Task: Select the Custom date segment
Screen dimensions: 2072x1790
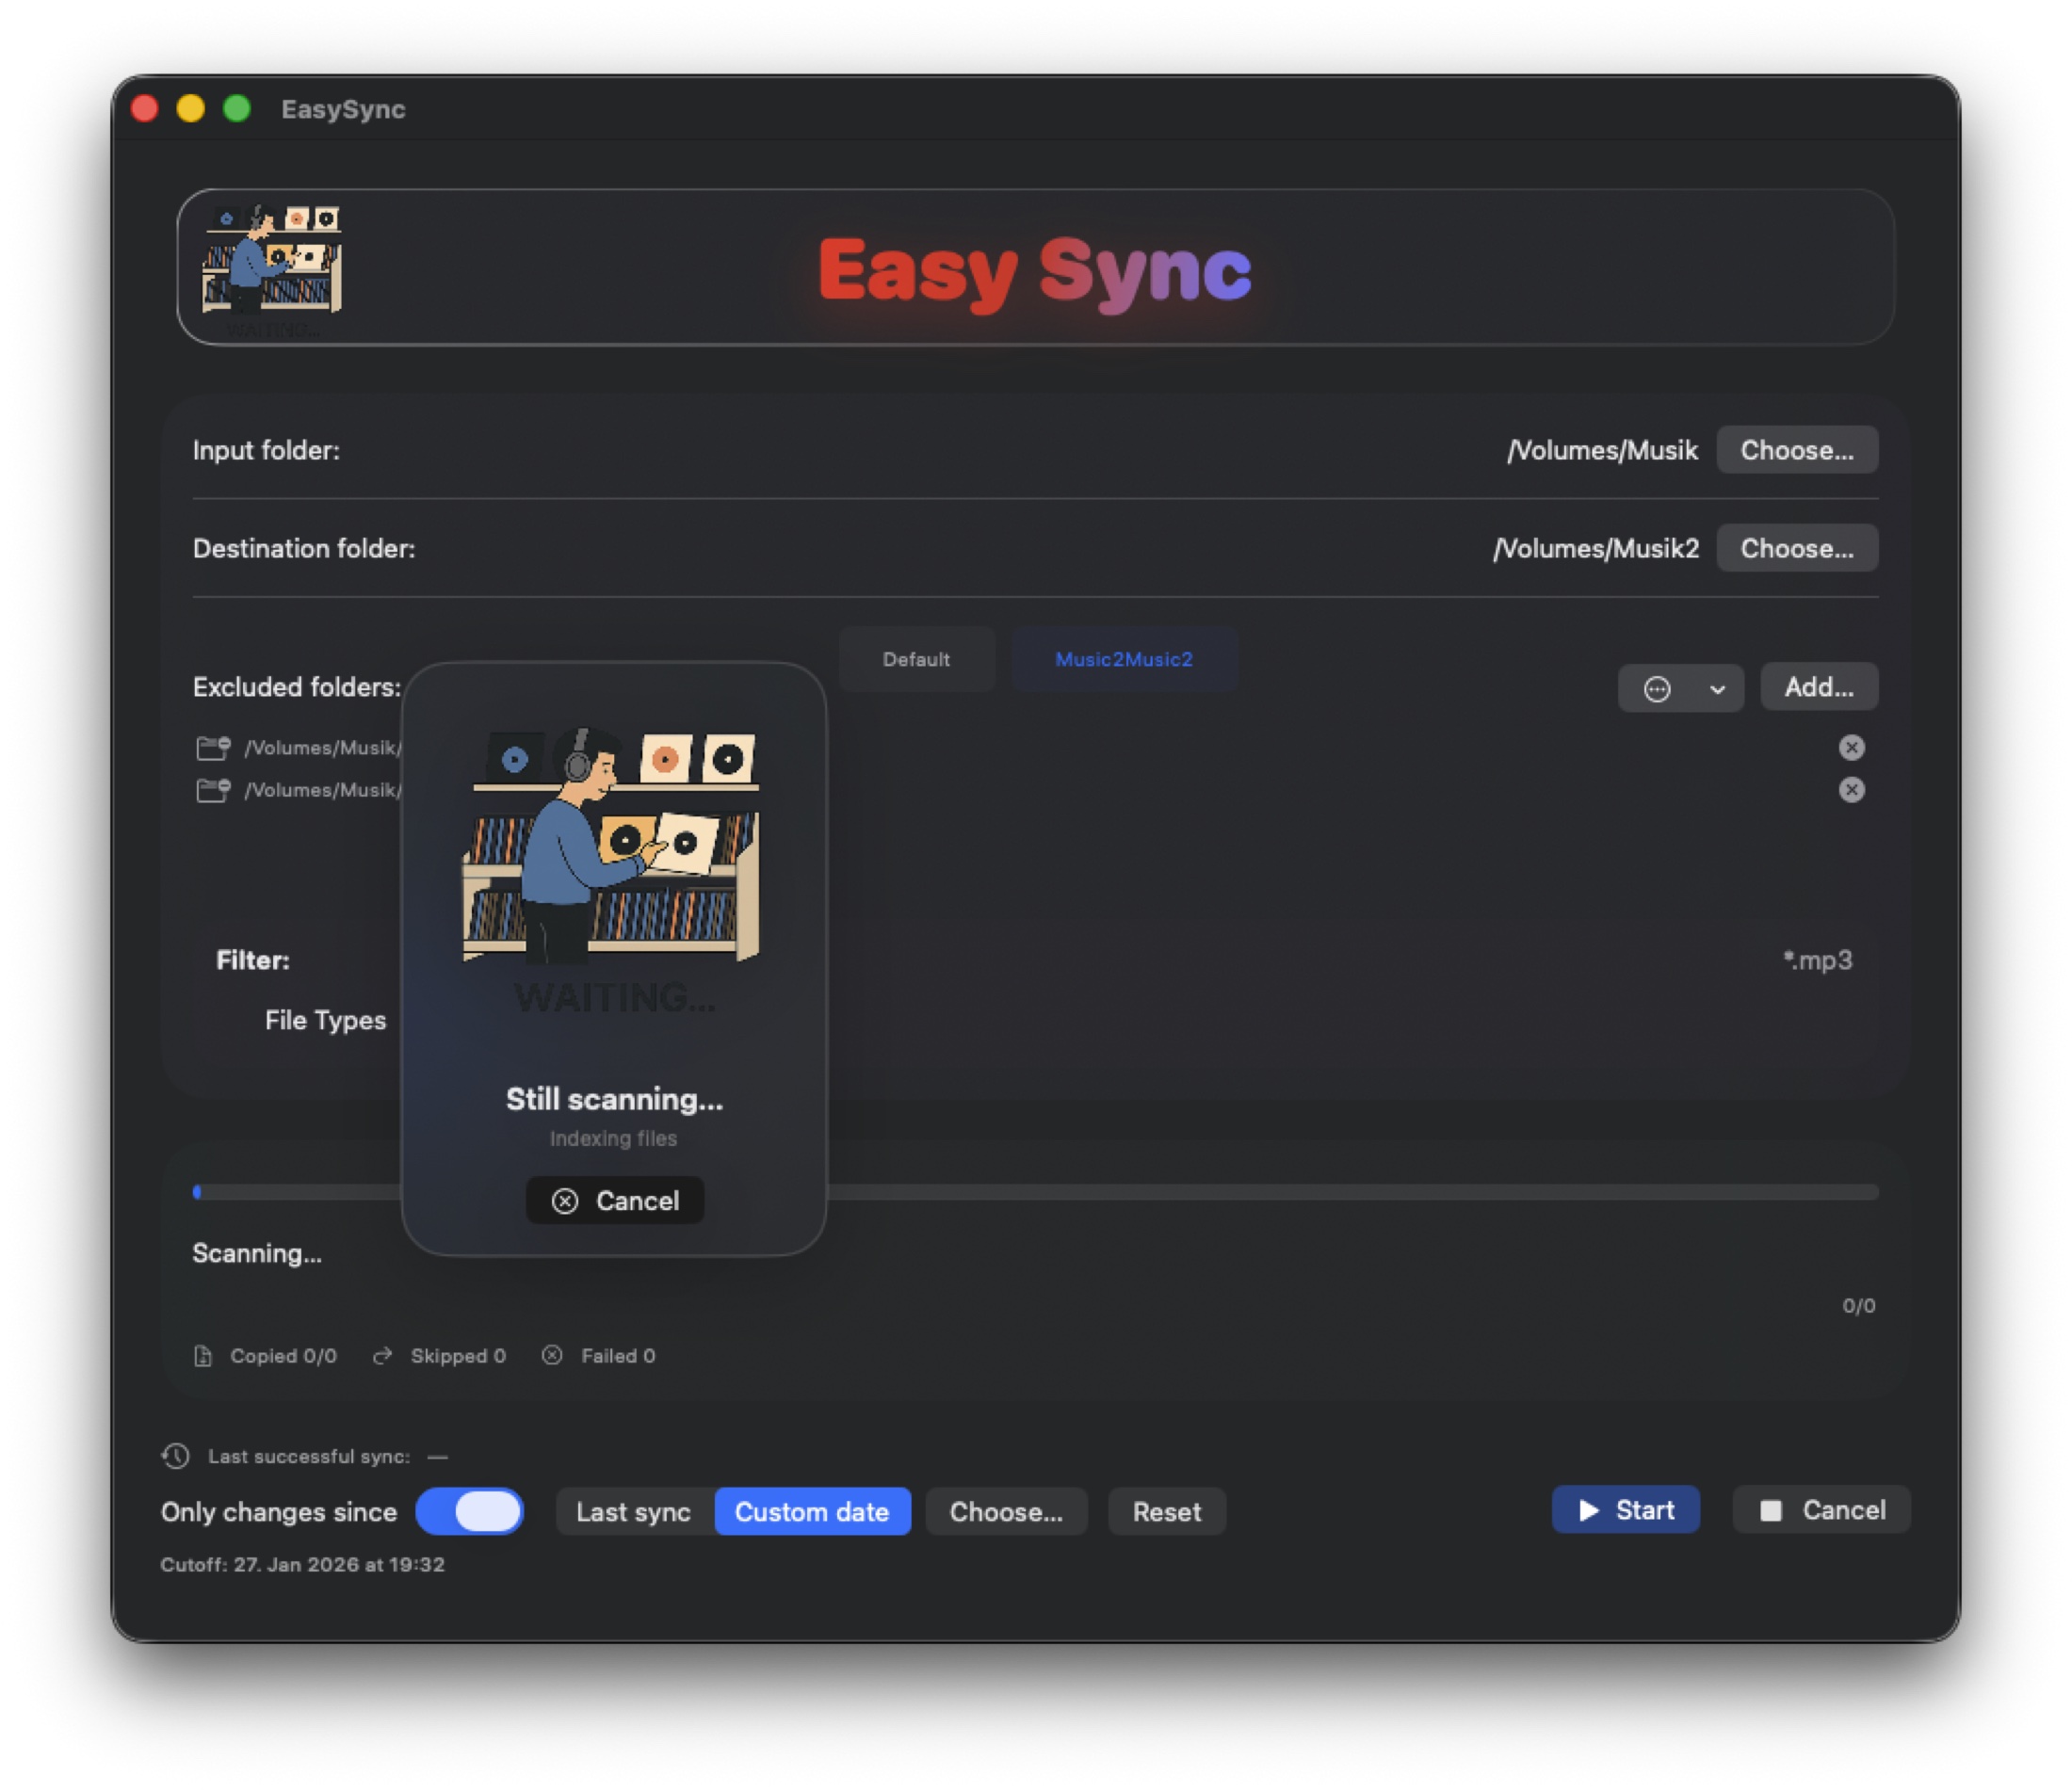Action: click(812, 1511)
